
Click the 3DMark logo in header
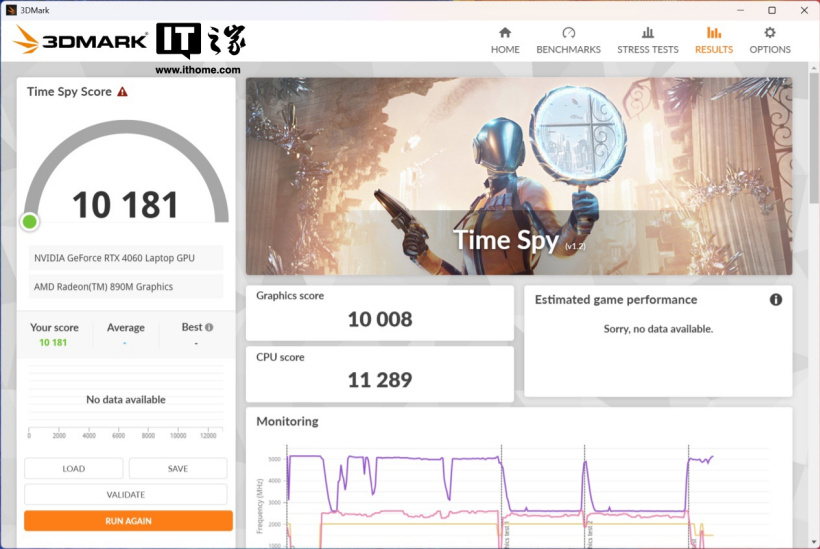[82, 40]
